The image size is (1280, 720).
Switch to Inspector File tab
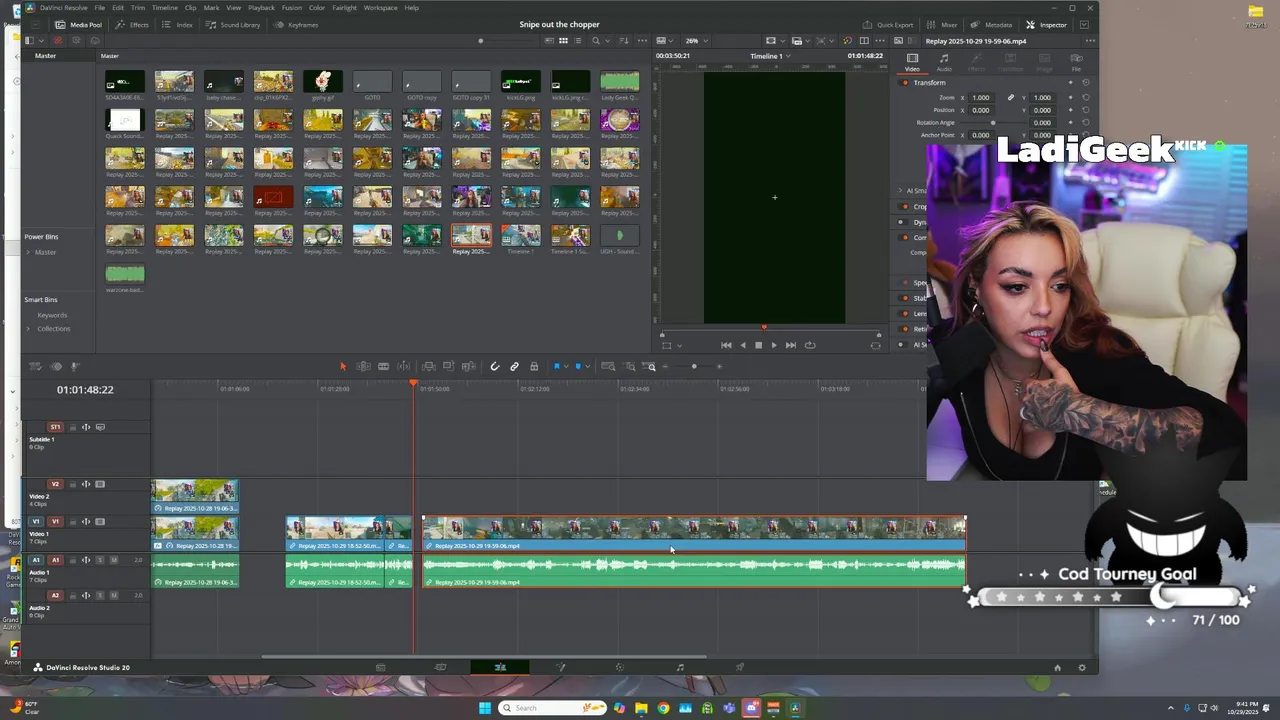[1076, 62]
